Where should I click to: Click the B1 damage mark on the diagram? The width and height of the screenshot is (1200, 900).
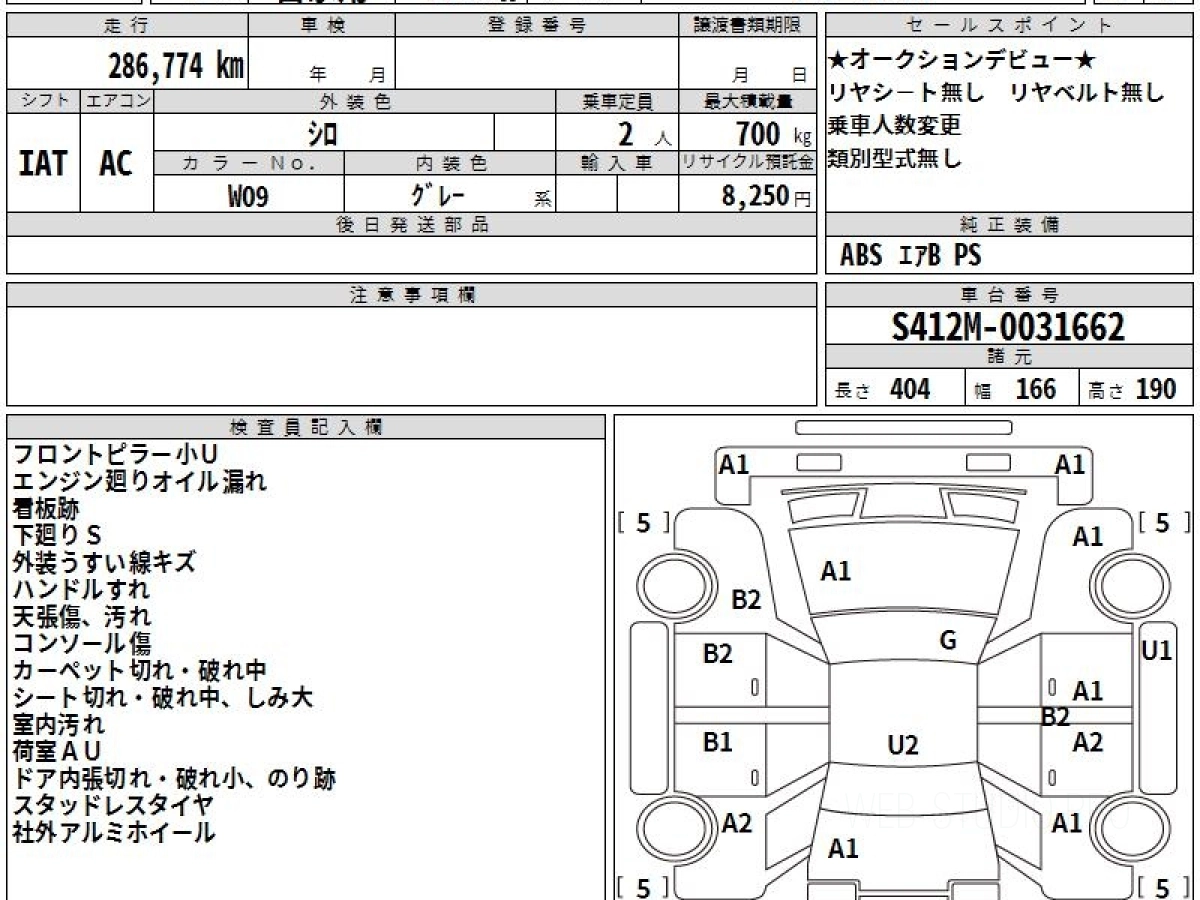point(717,742)
